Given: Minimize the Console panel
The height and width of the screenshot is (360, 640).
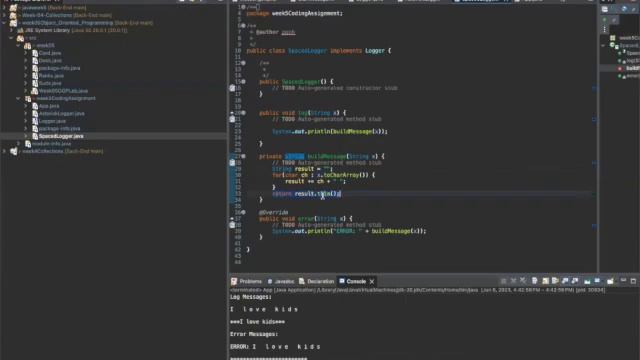Looking at the screenshot, I should pyautogui.click(x=623, y=281).
